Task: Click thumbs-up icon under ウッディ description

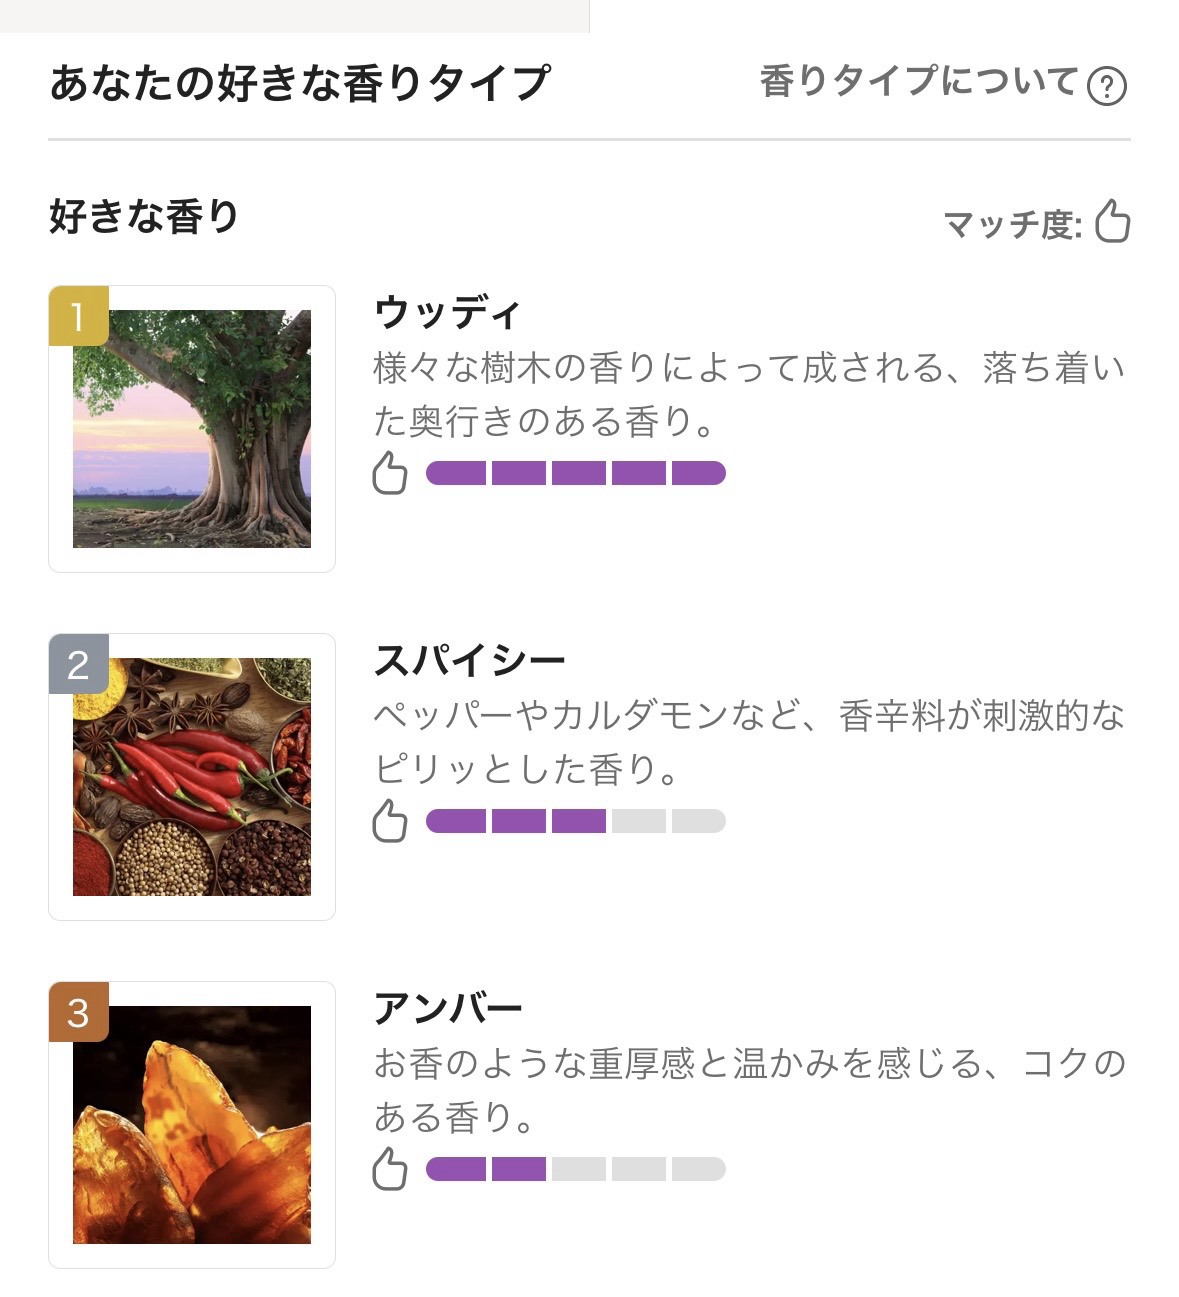Action: click(x=390, y=473)
